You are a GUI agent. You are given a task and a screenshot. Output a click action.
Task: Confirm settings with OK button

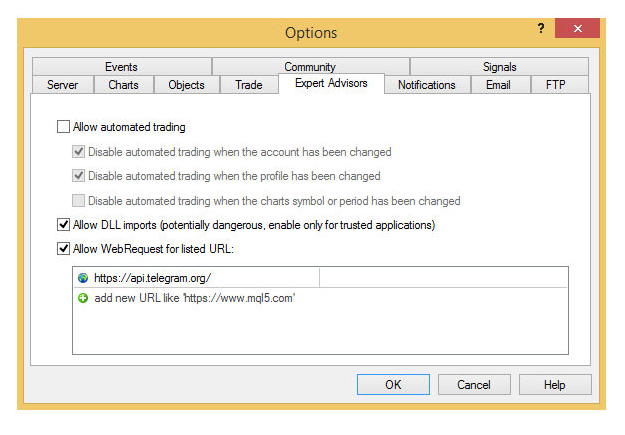coord(393,385)
